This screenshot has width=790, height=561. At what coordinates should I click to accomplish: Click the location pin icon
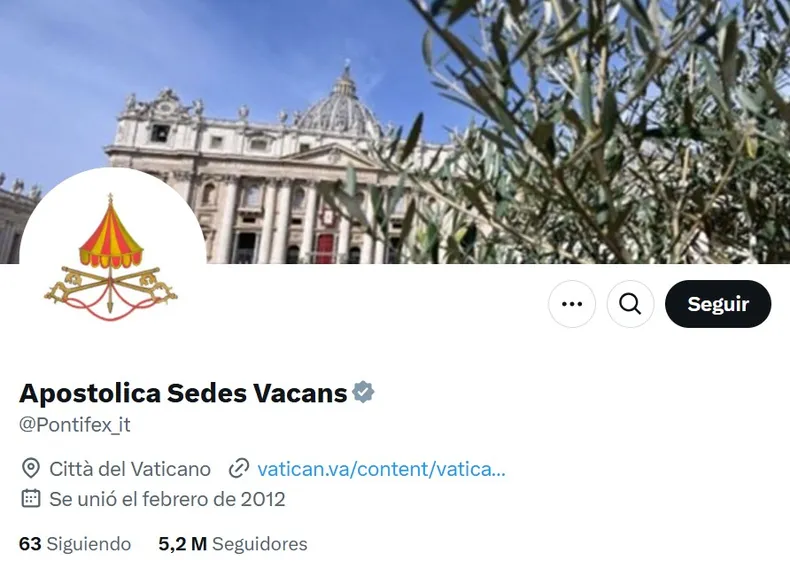(31, 468)
